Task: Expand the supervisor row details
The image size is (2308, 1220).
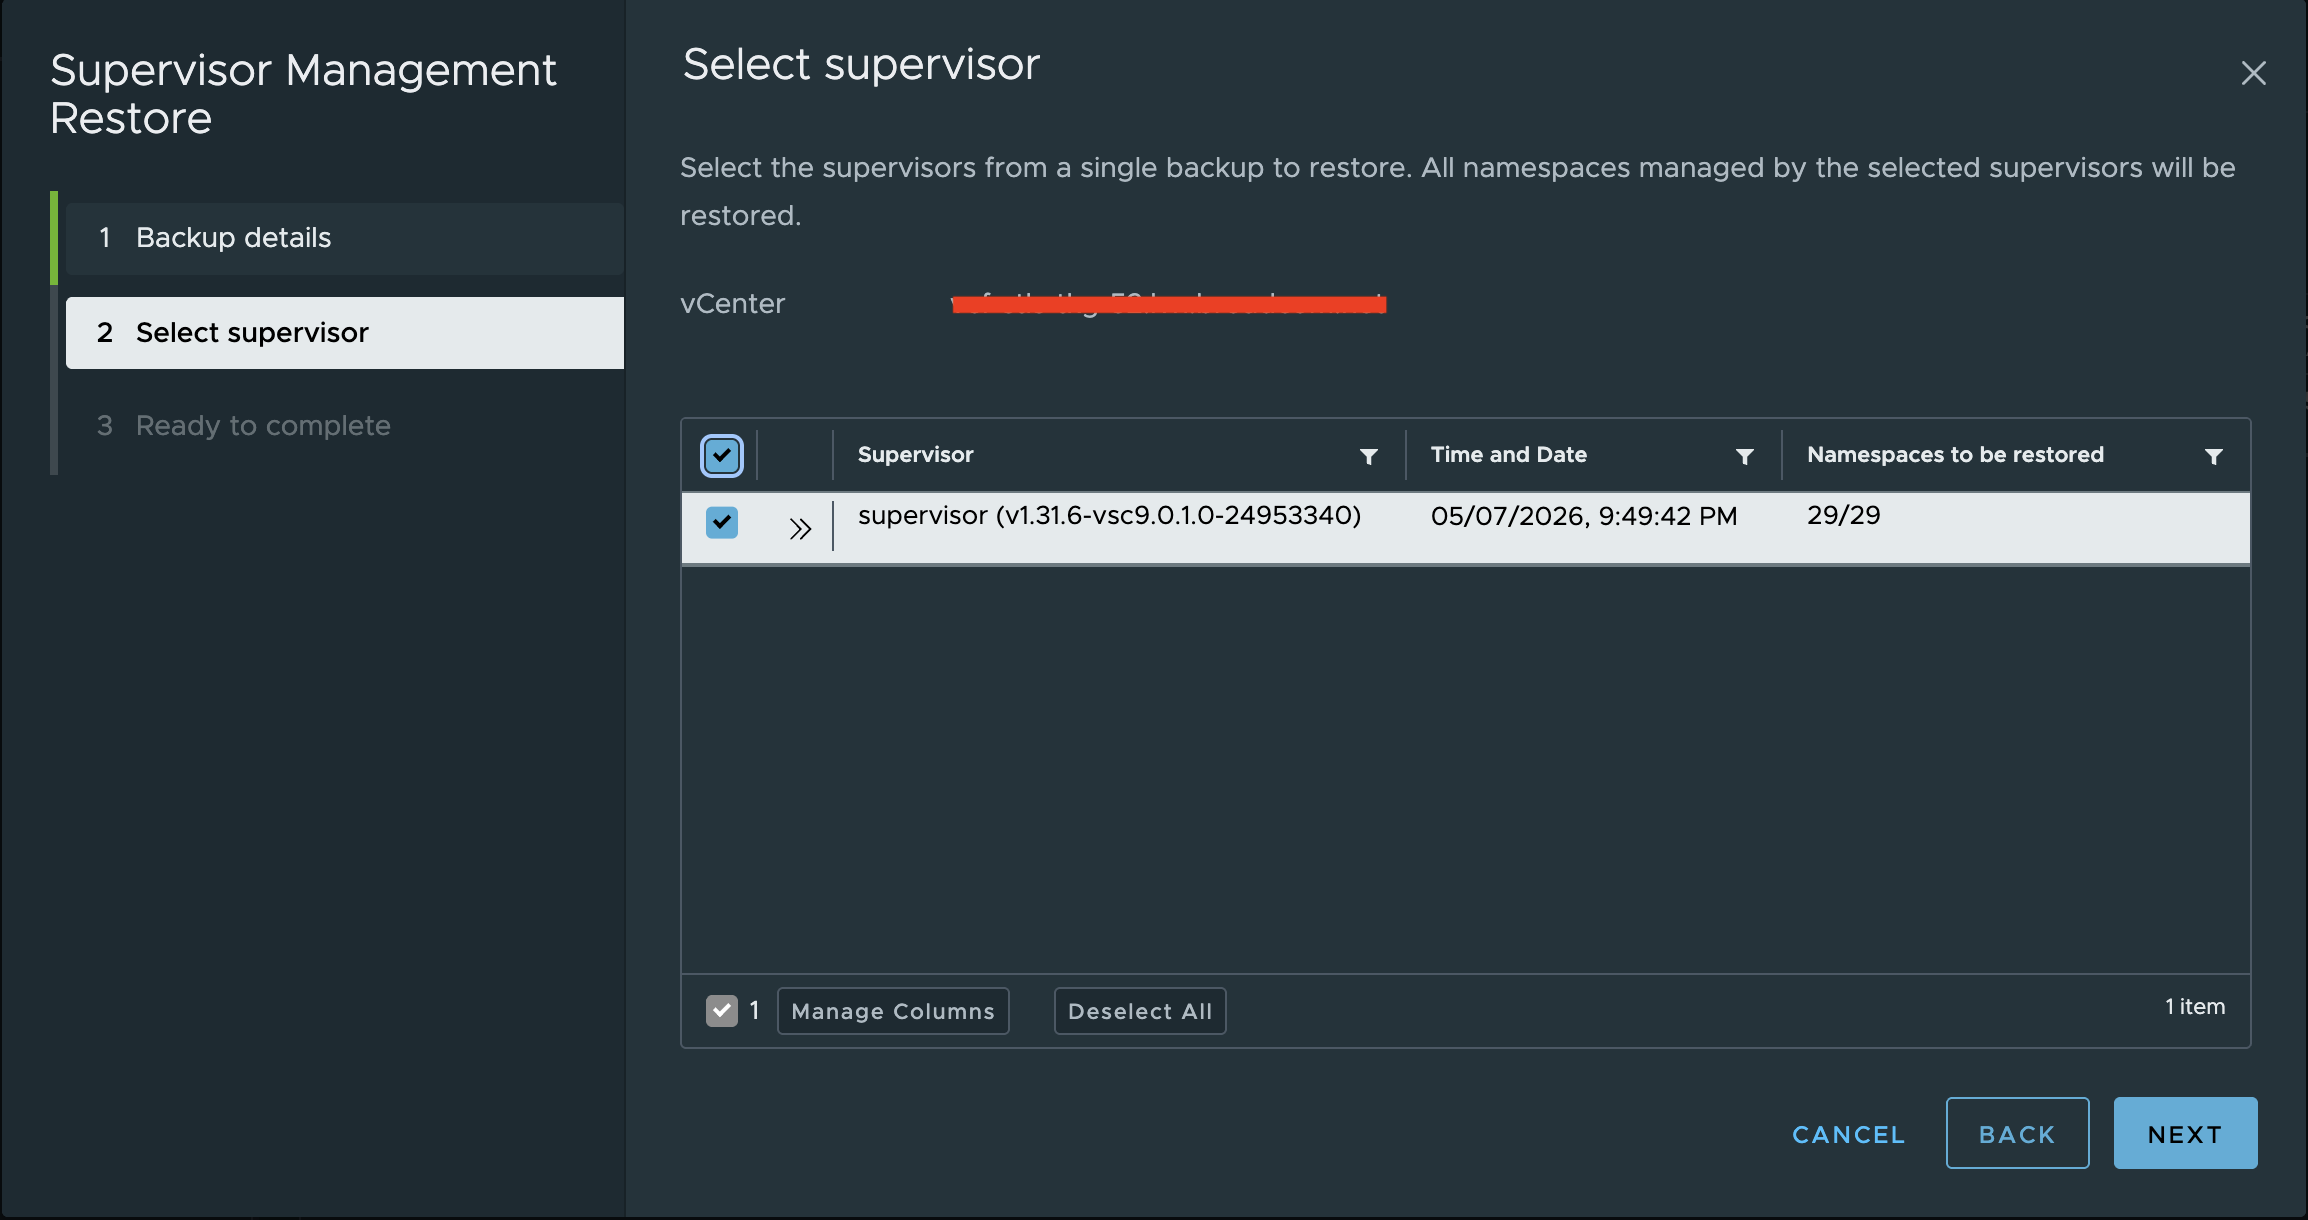Action: pyautogui.click(x=799, y=528)
